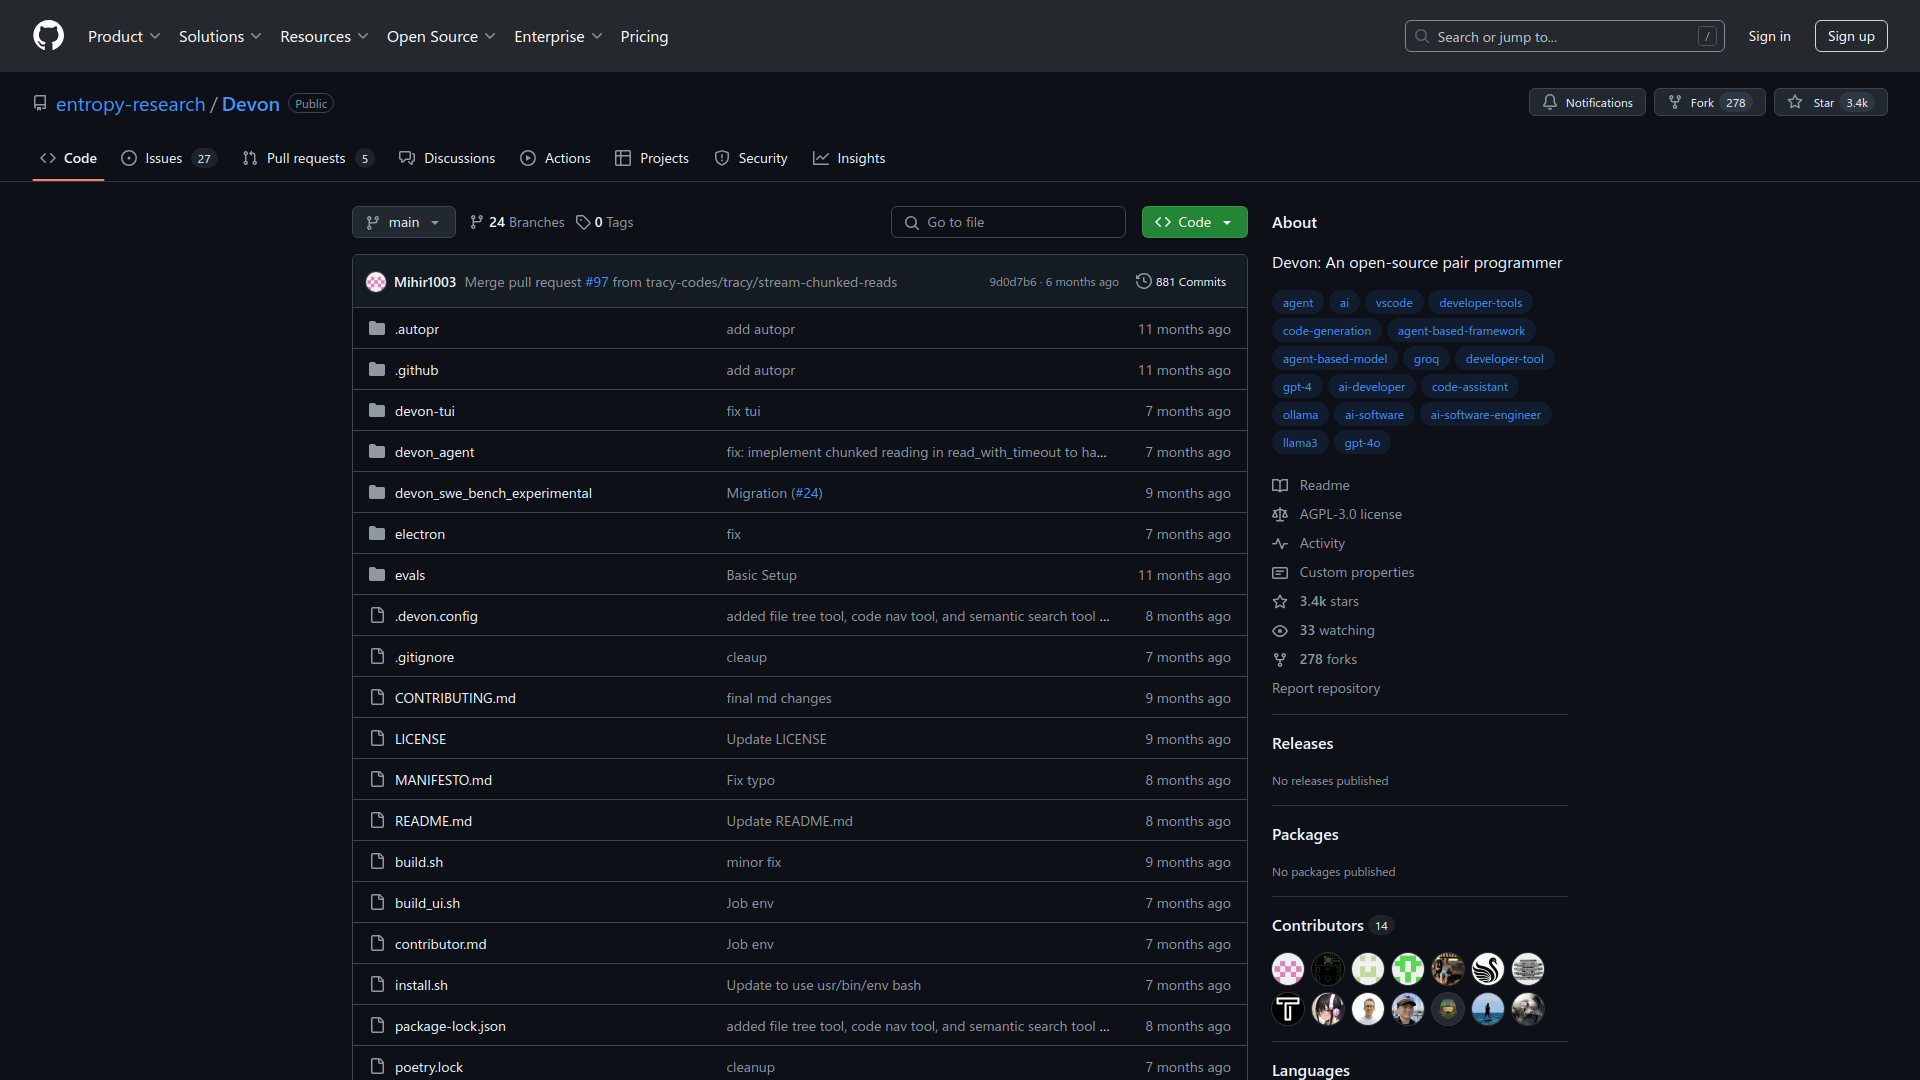Expand the Open Source menu
The image size is (1920, 1080).
pyautogui.click(x=441, y=36)
